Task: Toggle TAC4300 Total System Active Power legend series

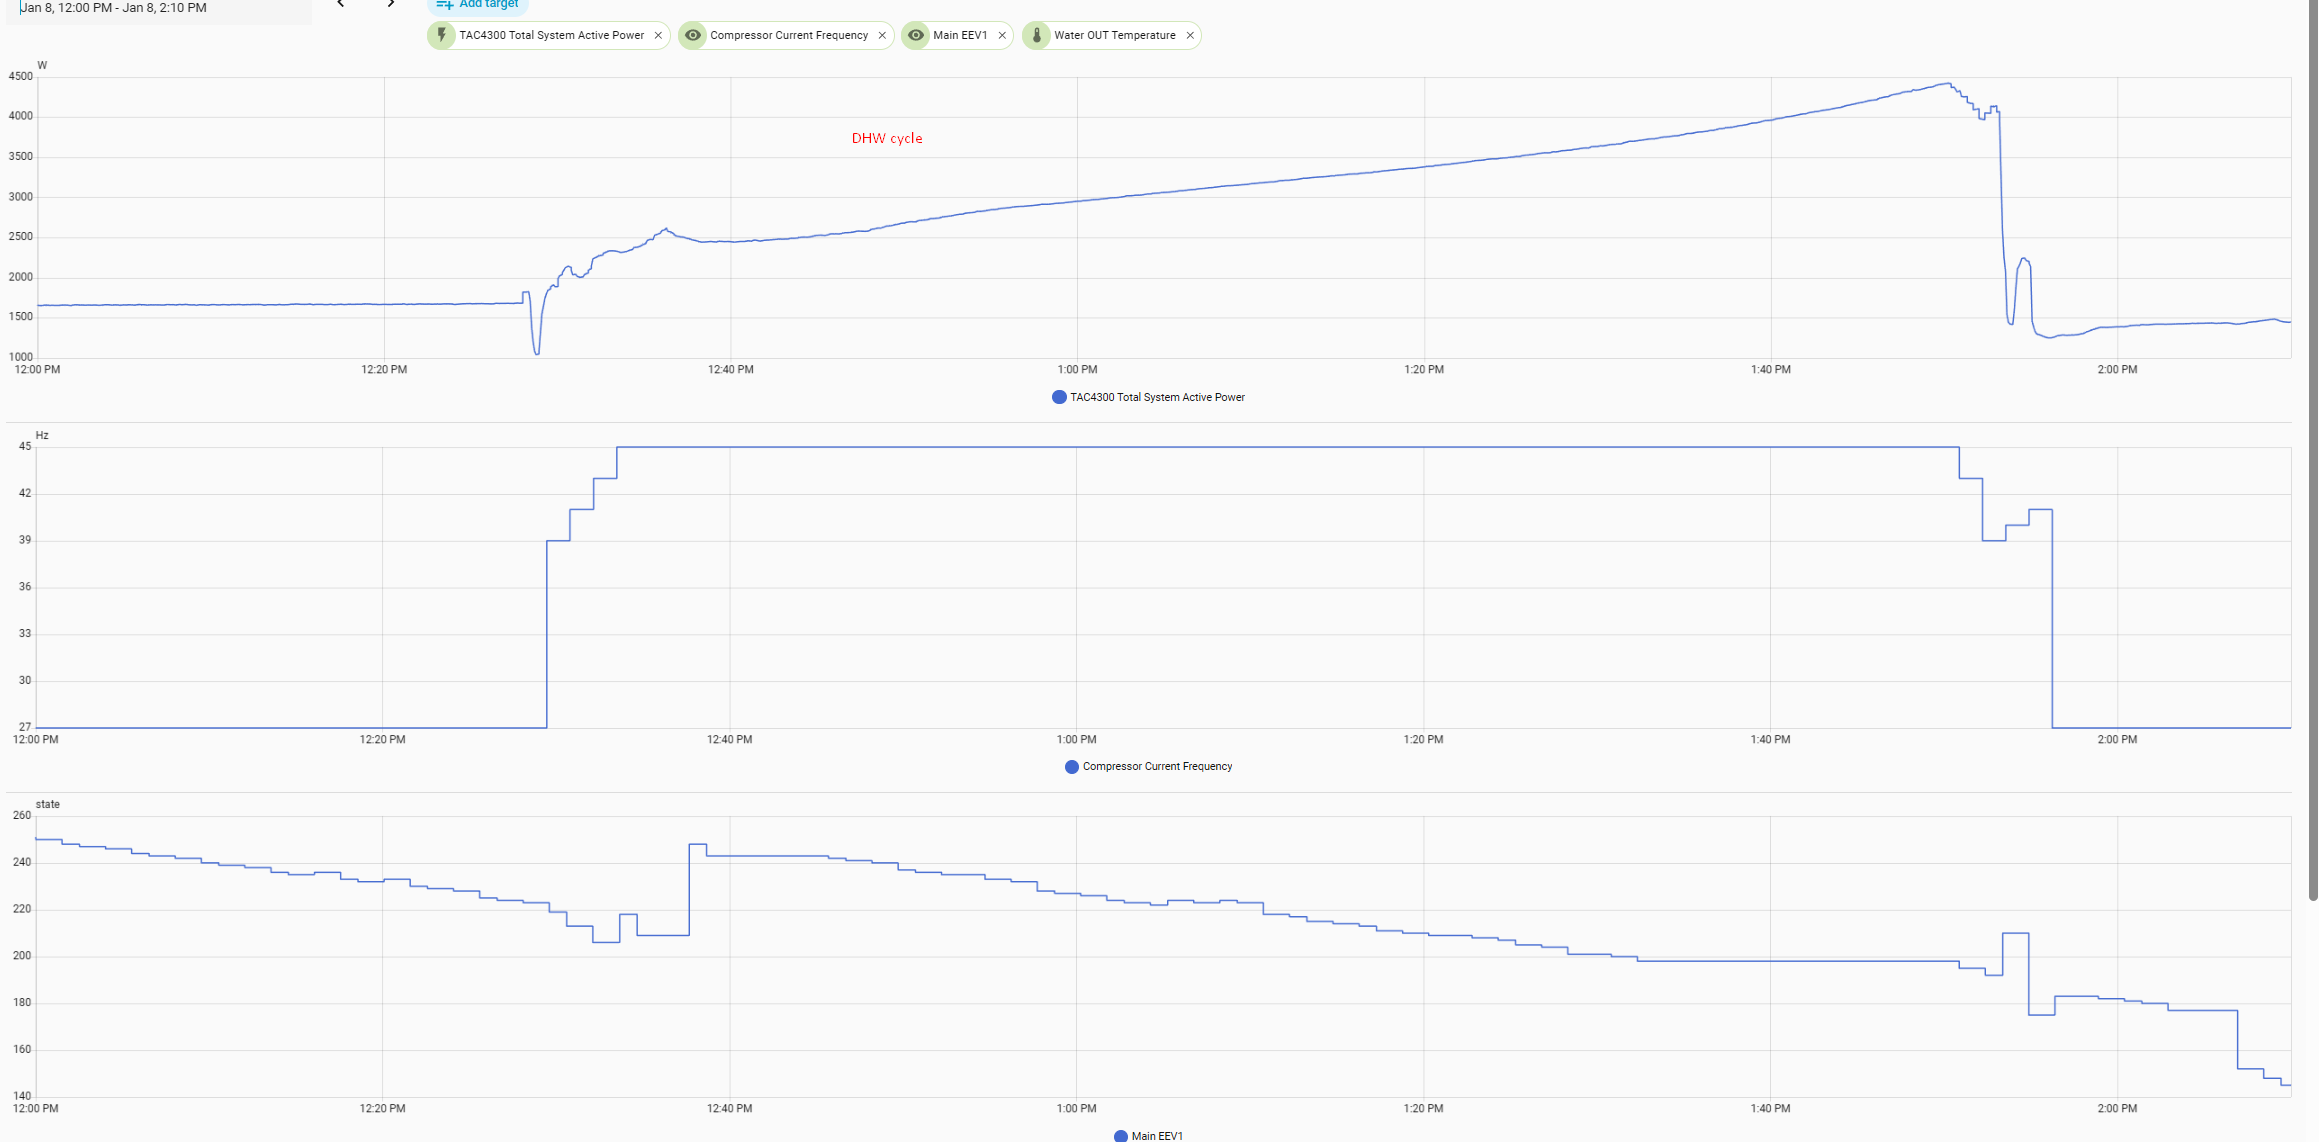Action: click(1157, 397)
